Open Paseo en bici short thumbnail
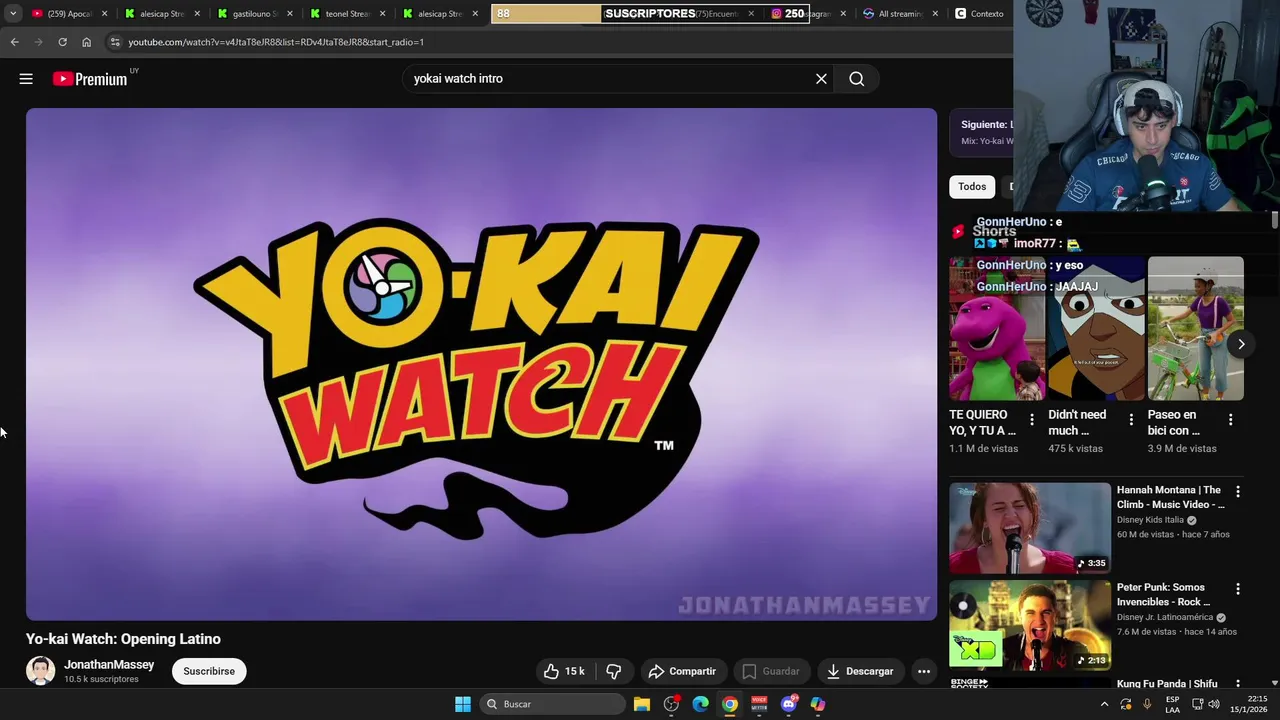Viewport: 1280px width, 720px height. pos(1196,329)
